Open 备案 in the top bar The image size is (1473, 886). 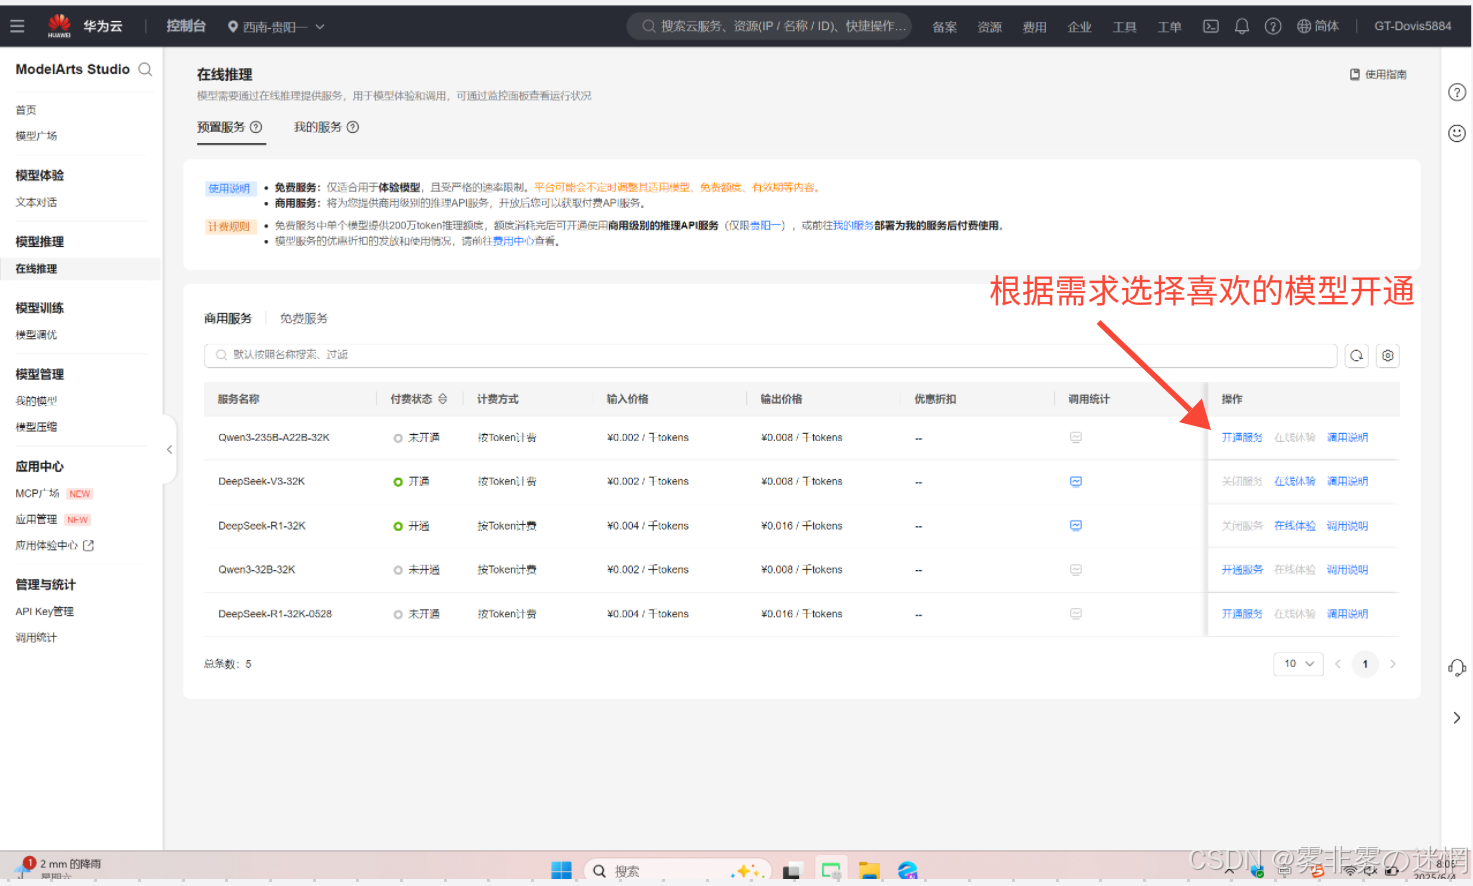pos(944,27)
